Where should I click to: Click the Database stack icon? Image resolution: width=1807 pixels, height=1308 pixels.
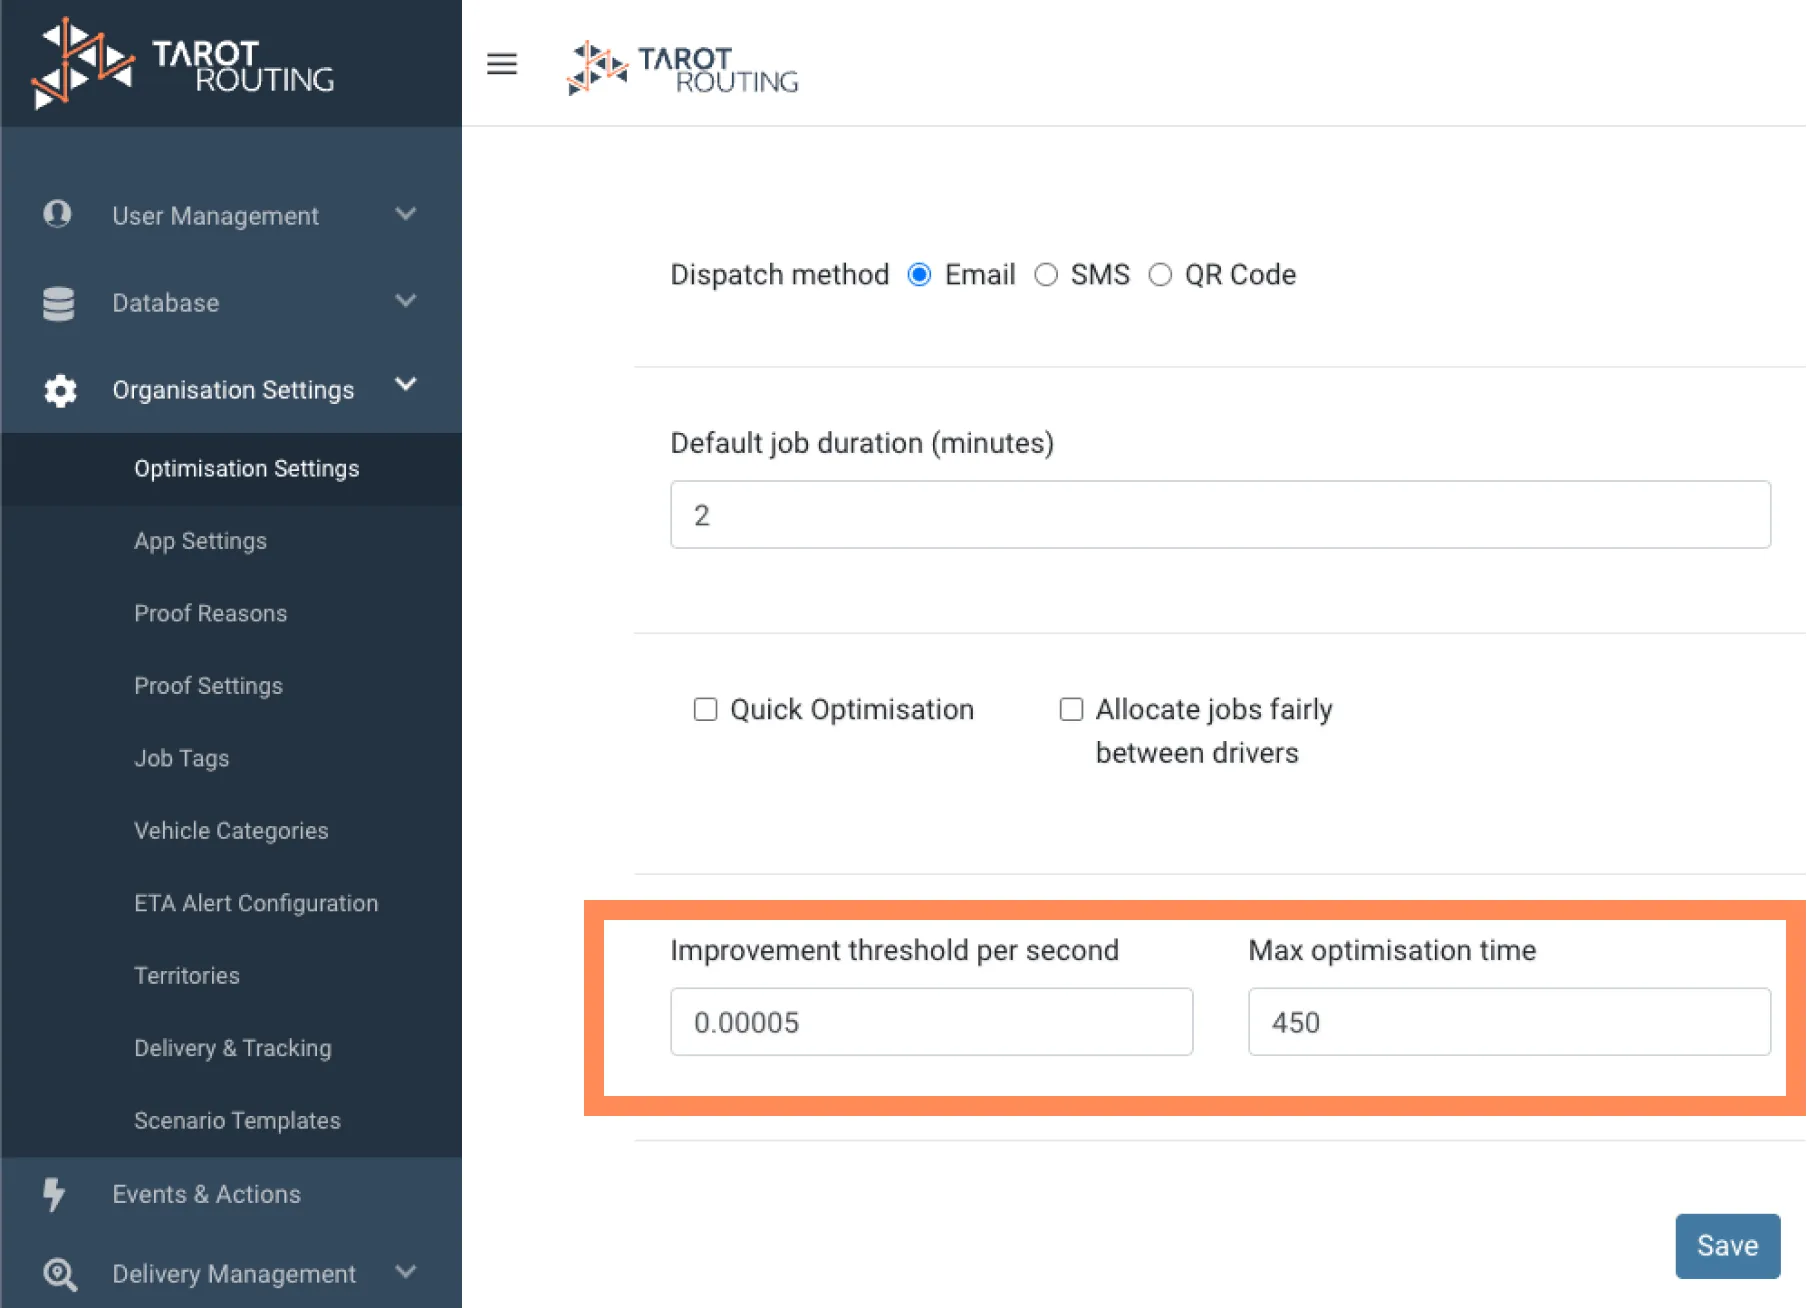(x=59, y=303)
